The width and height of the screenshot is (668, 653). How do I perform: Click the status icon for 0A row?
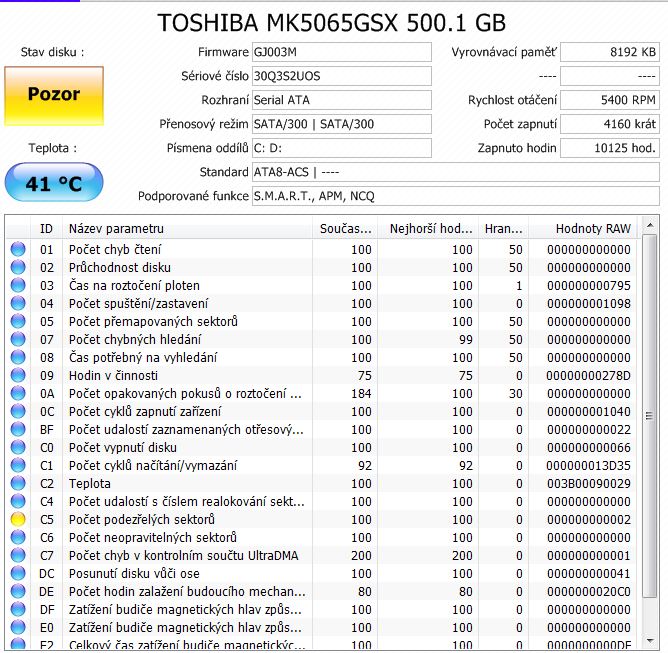pos(18,394)
